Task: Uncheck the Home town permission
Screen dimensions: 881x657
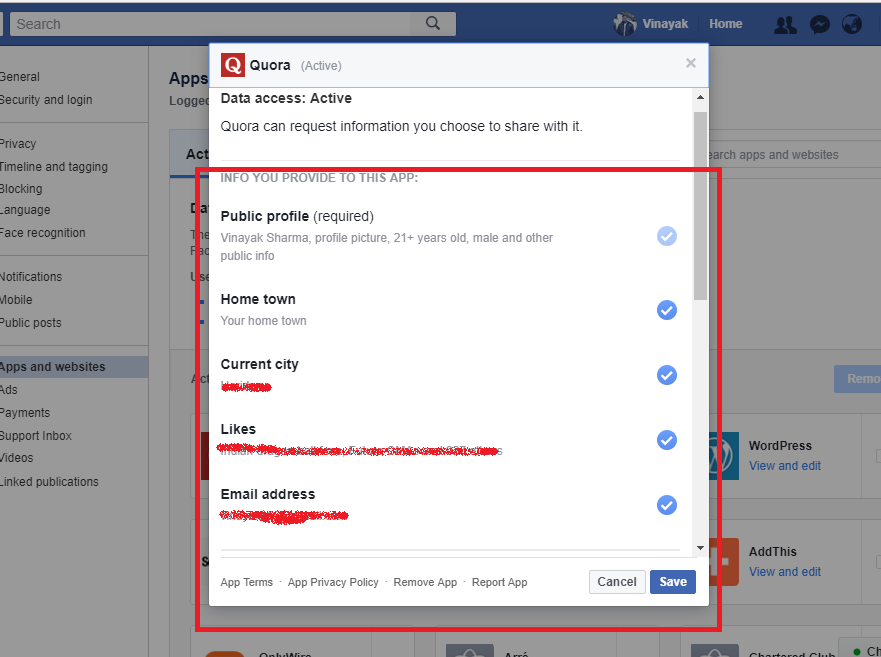Action: tap(667, 310)
